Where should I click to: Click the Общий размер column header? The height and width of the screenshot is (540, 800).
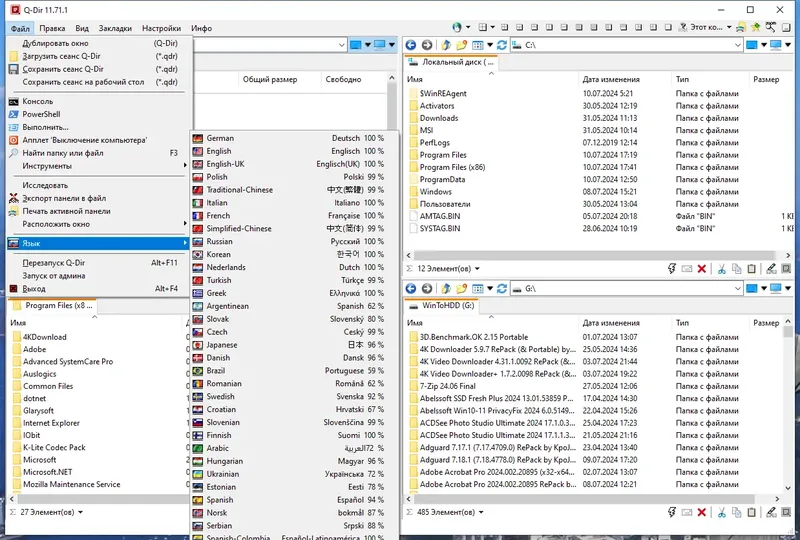(x=280, y=79)
